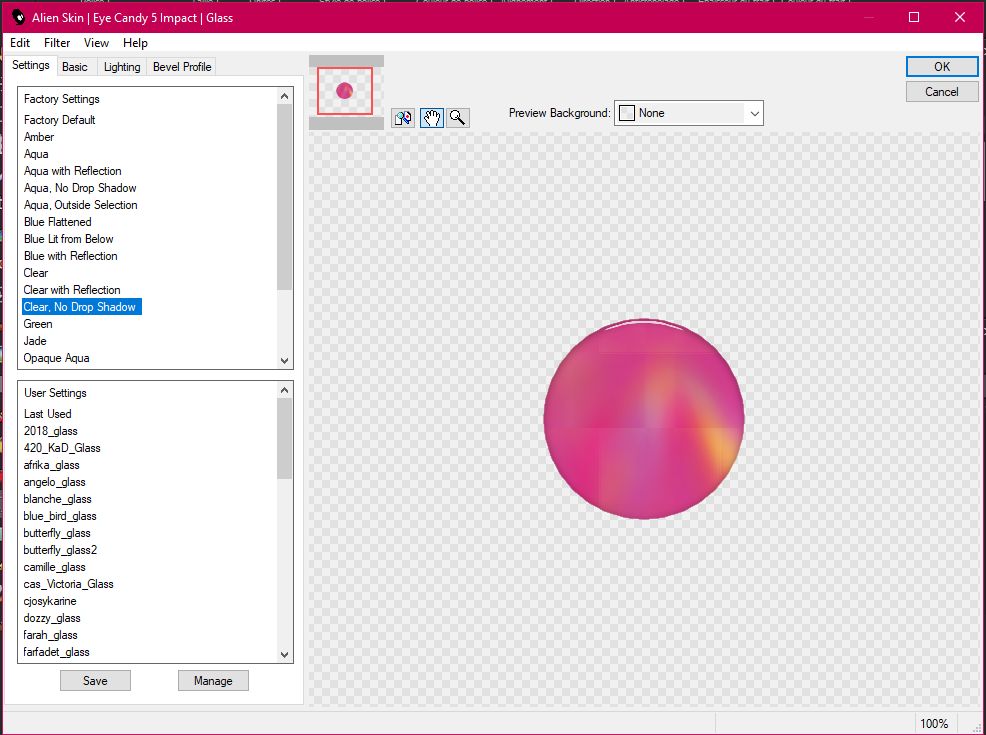Select the magnifier zoom tool
986x735 pixels.
[x=458, y=118]
